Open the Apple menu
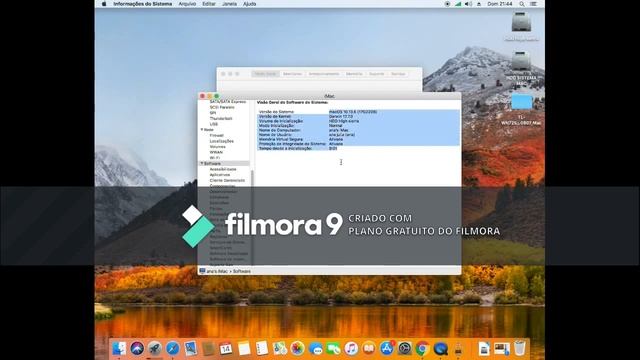This screenshot has height=360, width=640. click(104, 4)
